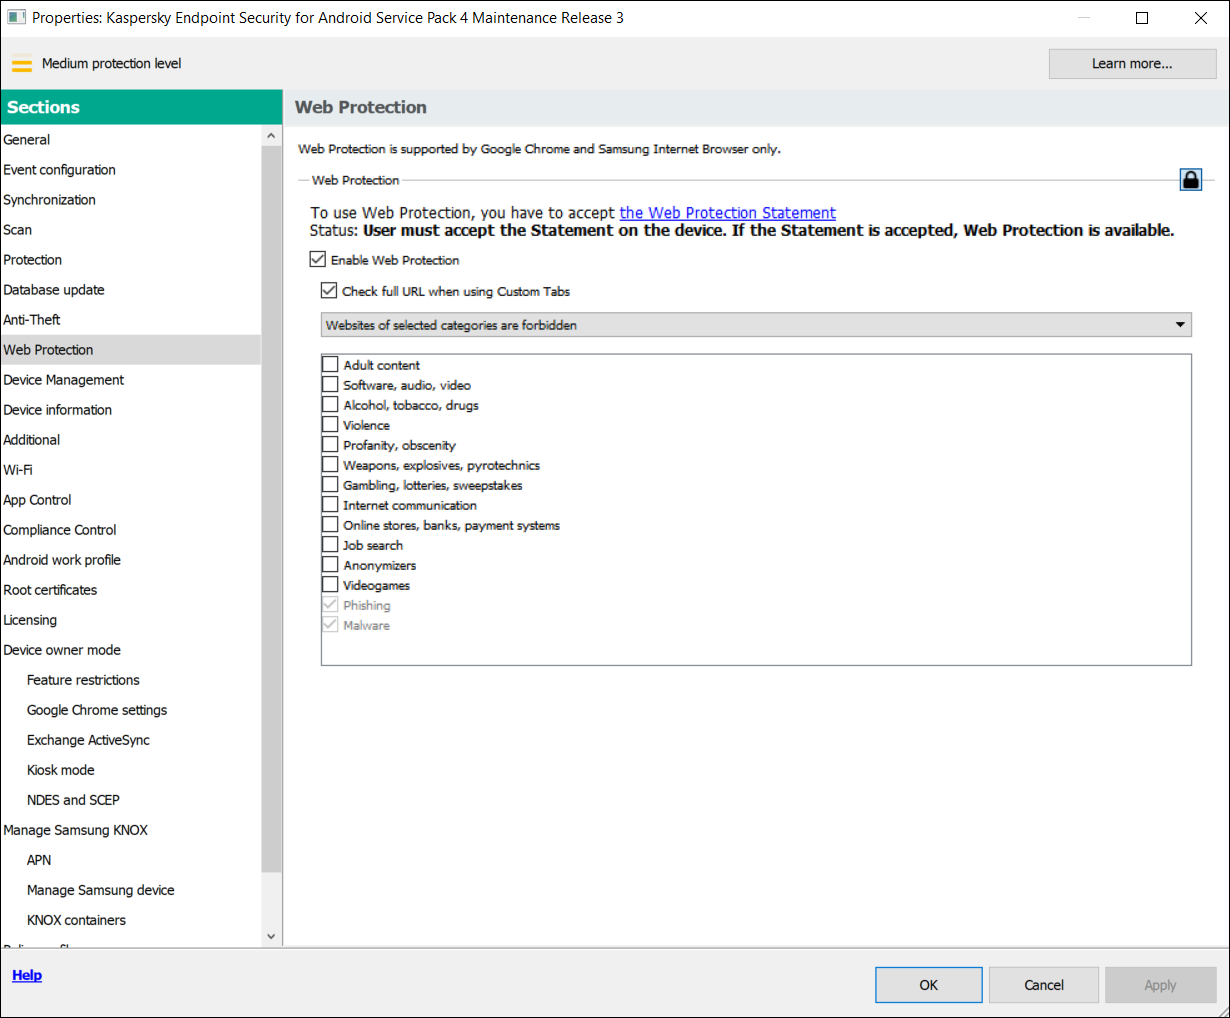This screenshot has height=1018, width=1230.
Task: Open the forbidden website categories dropdown
Action: (x=1180, y=324)
